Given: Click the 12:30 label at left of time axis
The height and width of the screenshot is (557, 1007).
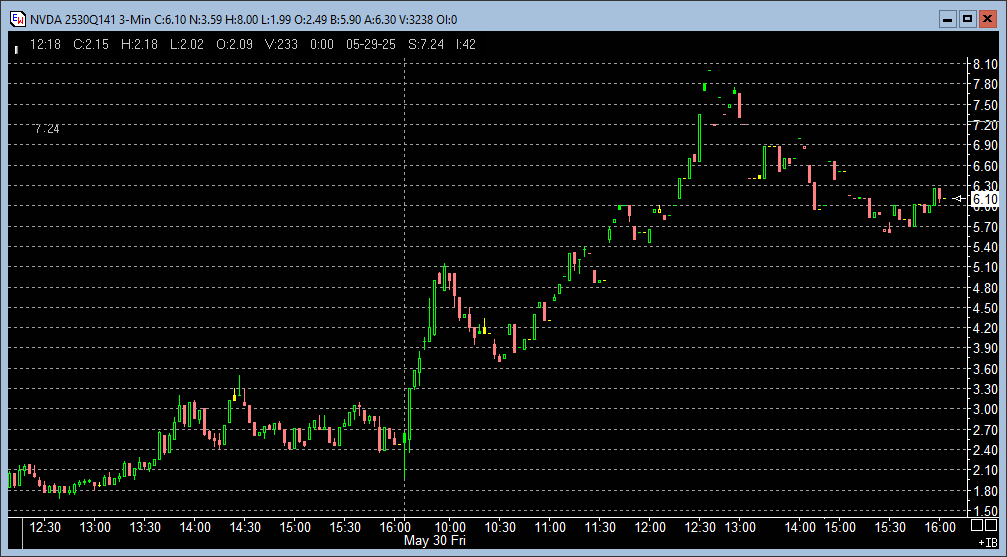Looking at the screenshot, I should (x=46, y=527).
